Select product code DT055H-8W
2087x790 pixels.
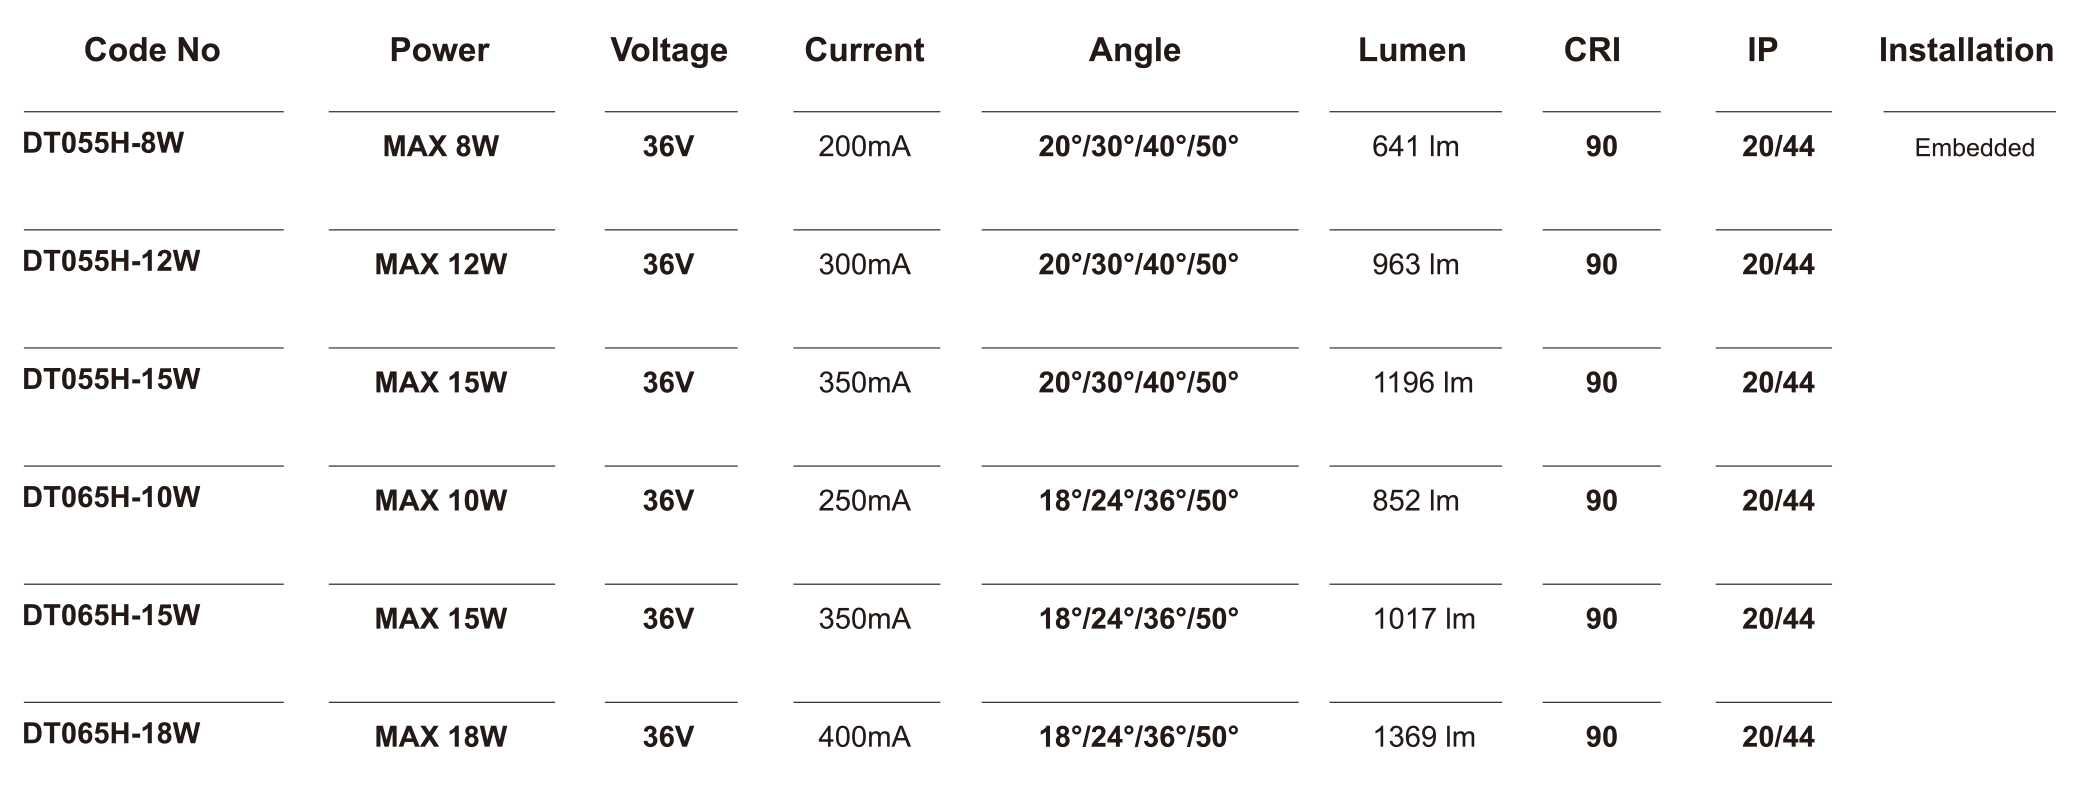point(103,143)
